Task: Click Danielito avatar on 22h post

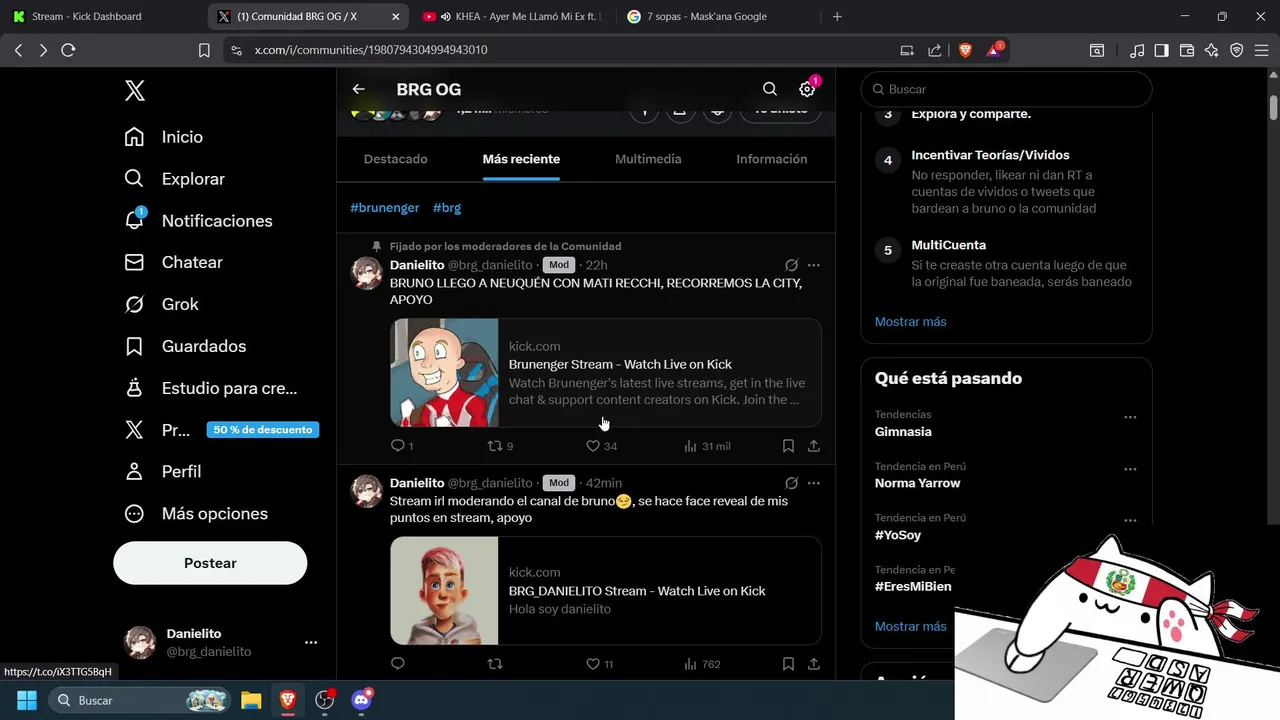Action: pyautogui.click(x=367, y=273)
